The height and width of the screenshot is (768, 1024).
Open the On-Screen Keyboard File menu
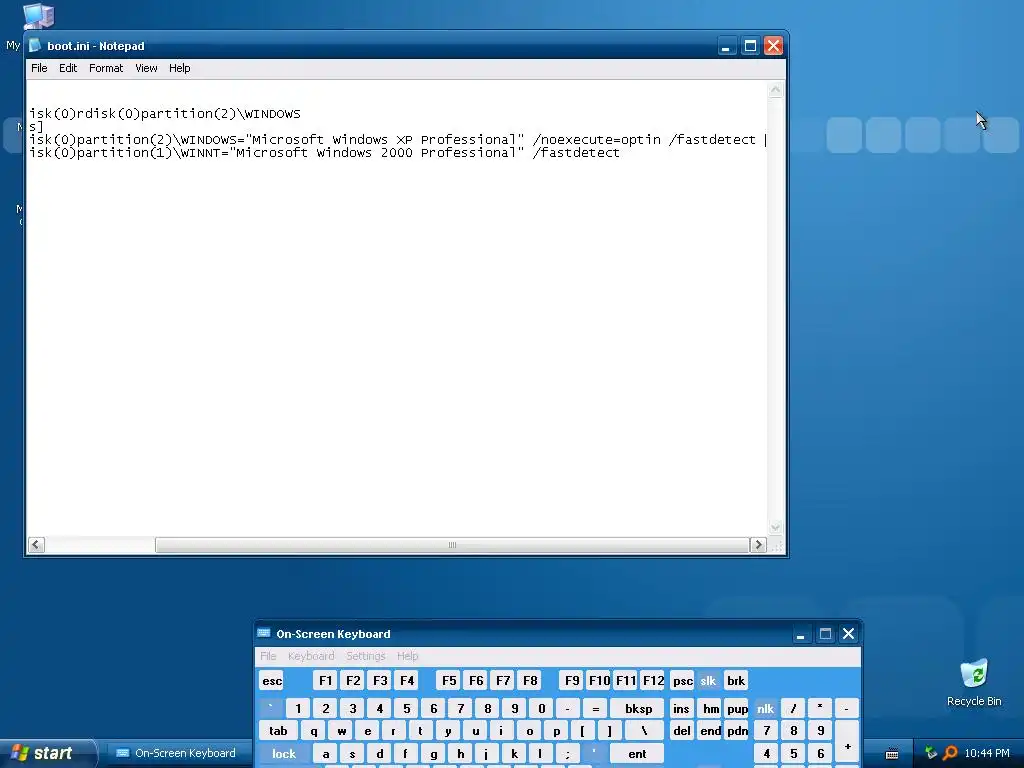tap(268, 656)
